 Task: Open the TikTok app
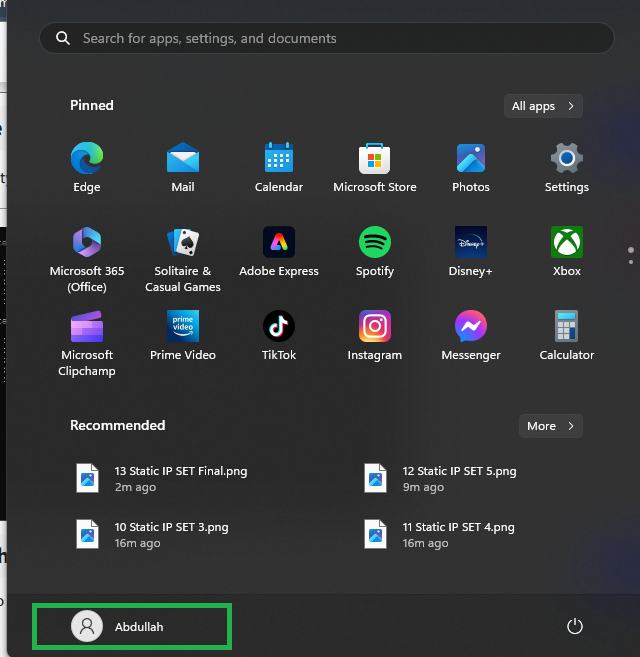coord(279,335)
